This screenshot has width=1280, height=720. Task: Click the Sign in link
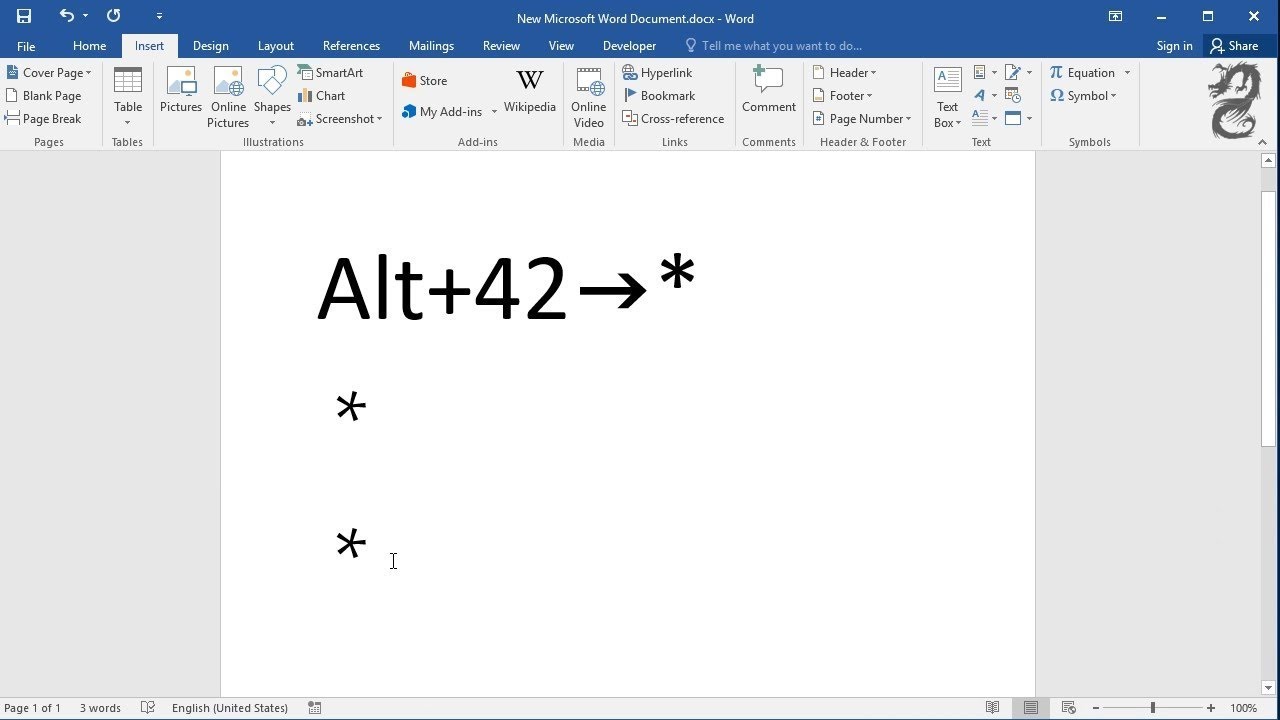tap(1174, 46)
